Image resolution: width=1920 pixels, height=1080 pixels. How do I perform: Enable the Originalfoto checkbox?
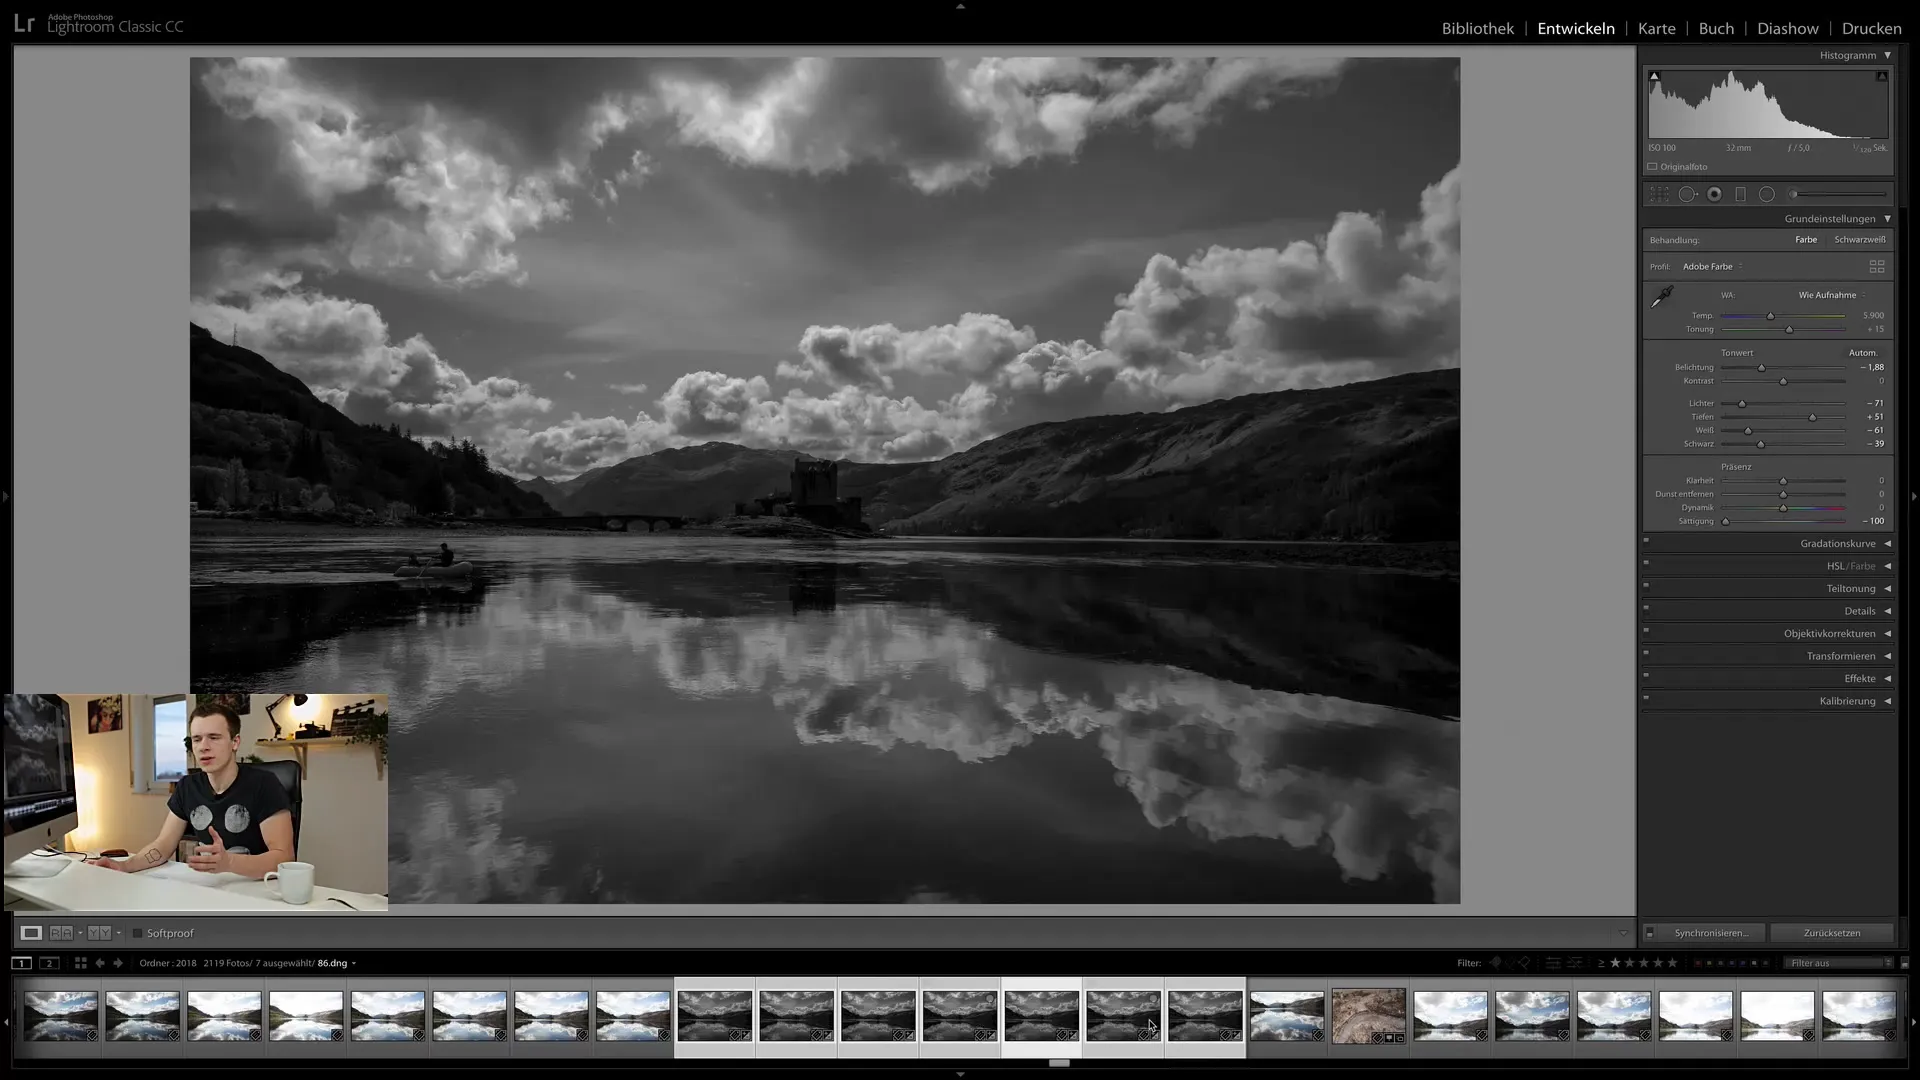[1652, 167]
